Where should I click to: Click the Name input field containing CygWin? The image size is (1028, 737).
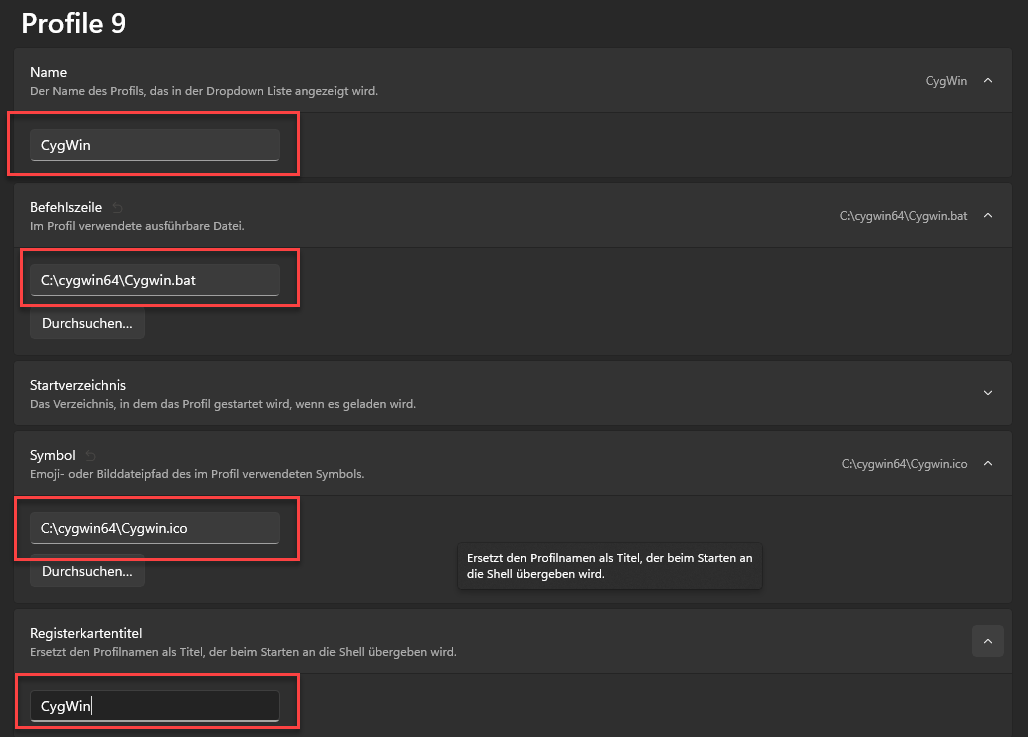coord(155,145)
